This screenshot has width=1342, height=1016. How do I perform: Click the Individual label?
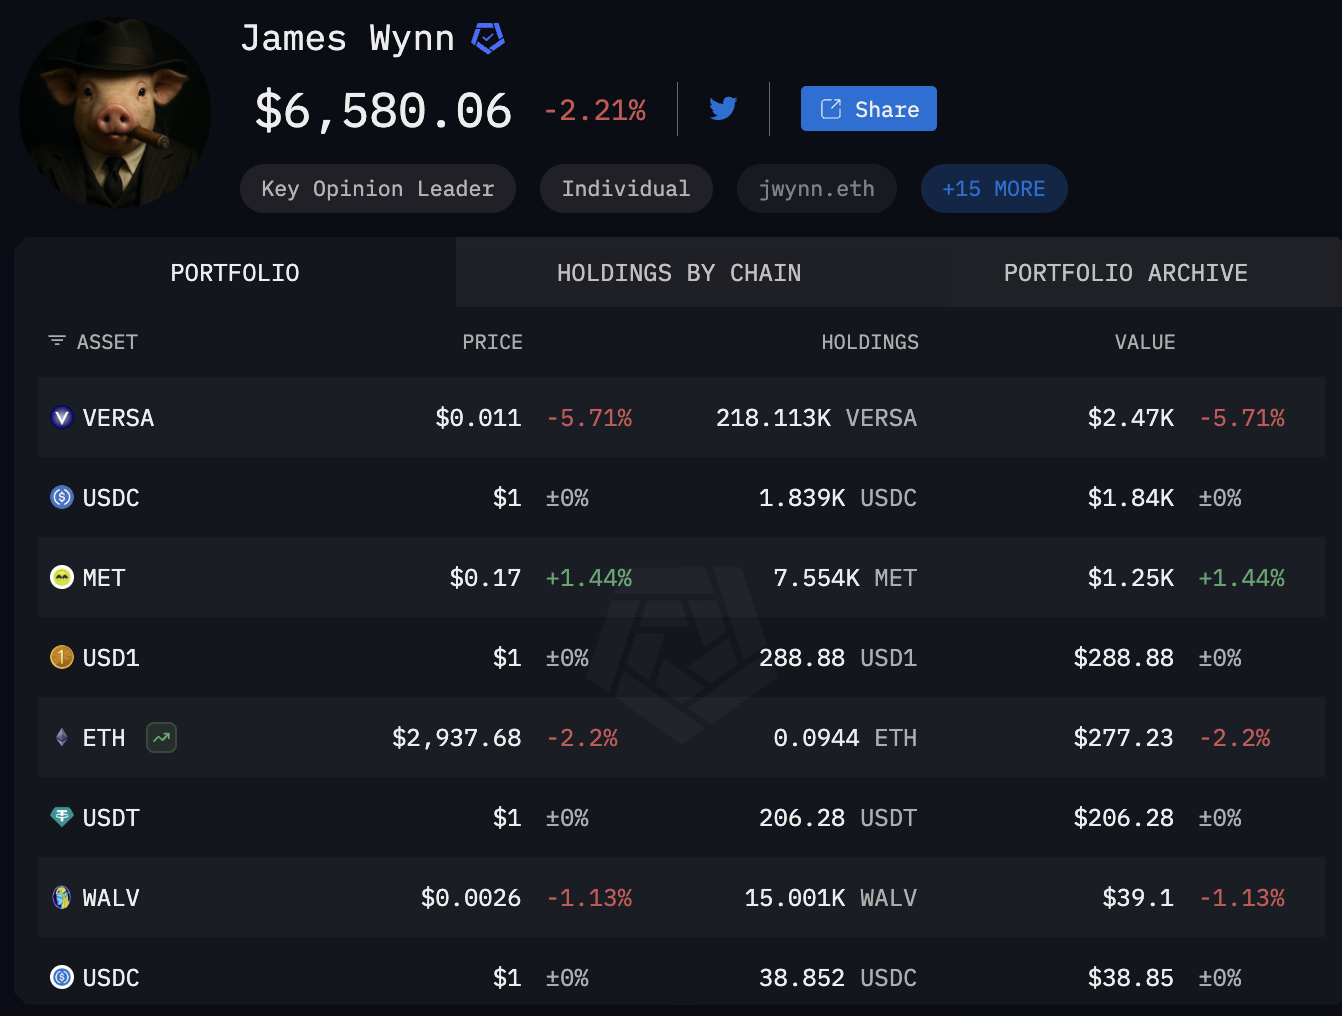click(626, 188)
